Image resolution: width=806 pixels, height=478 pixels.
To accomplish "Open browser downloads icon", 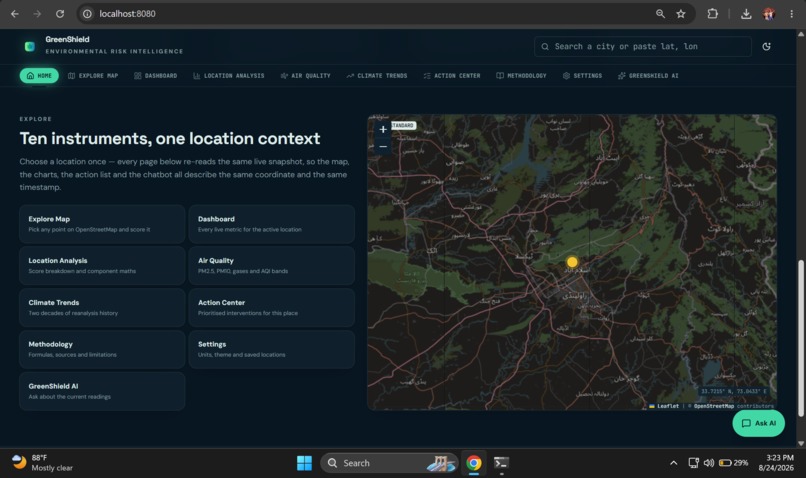I will (746, 14).
